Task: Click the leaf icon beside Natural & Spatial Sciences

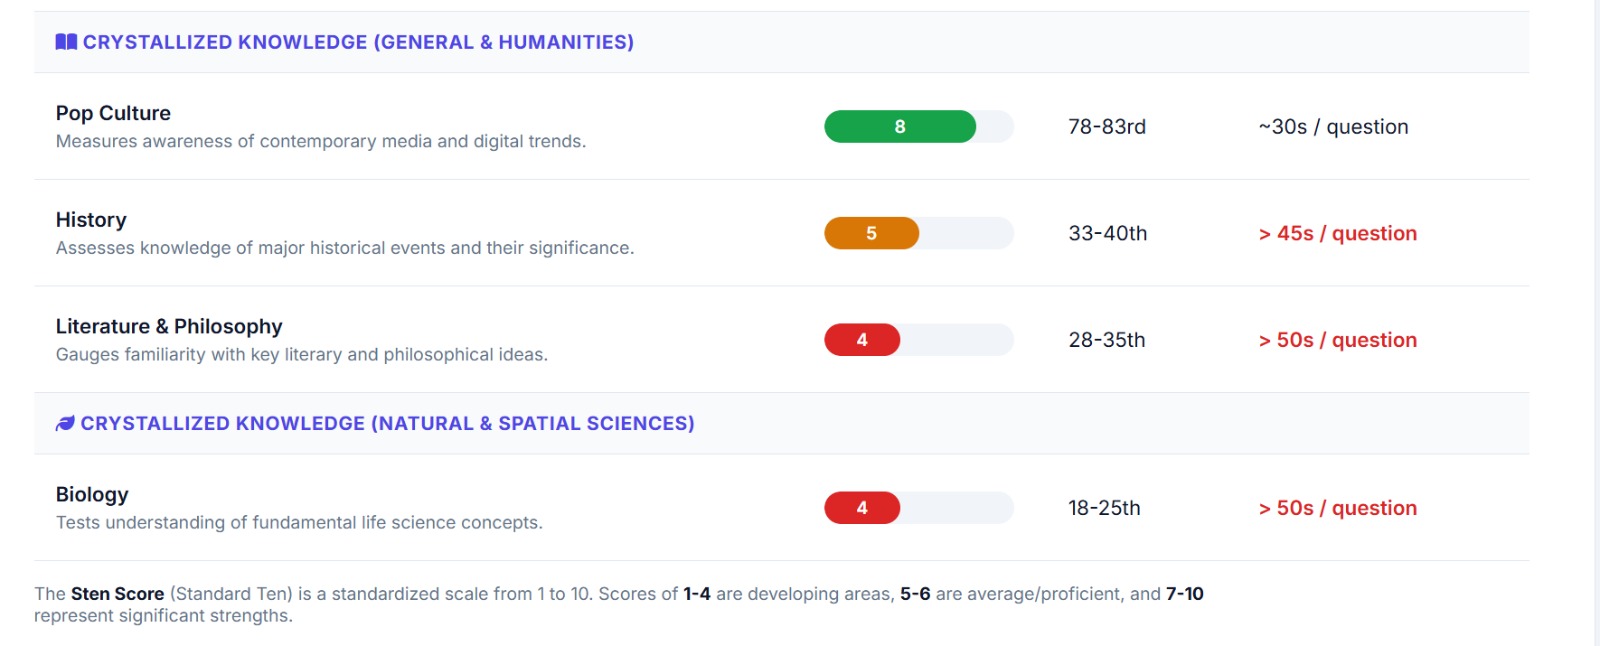Action: (65, 423)
